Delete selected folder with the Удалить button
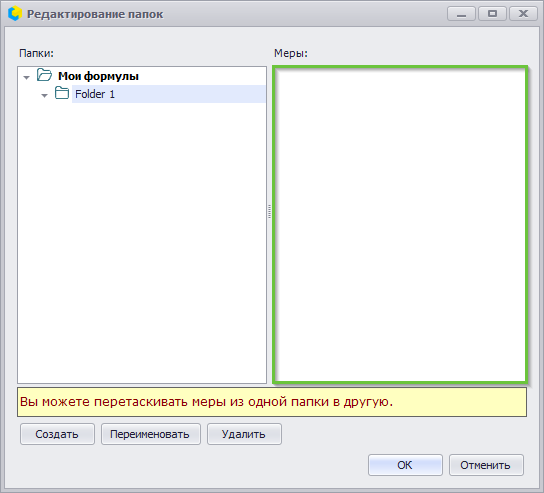544x493 pixels. click(x=244, y=434)
